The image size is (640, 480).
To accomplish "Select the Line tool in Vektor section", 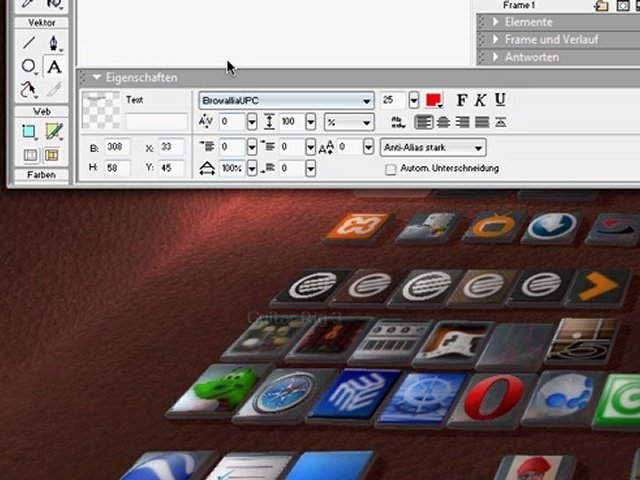I will click(x=29, y=43).
